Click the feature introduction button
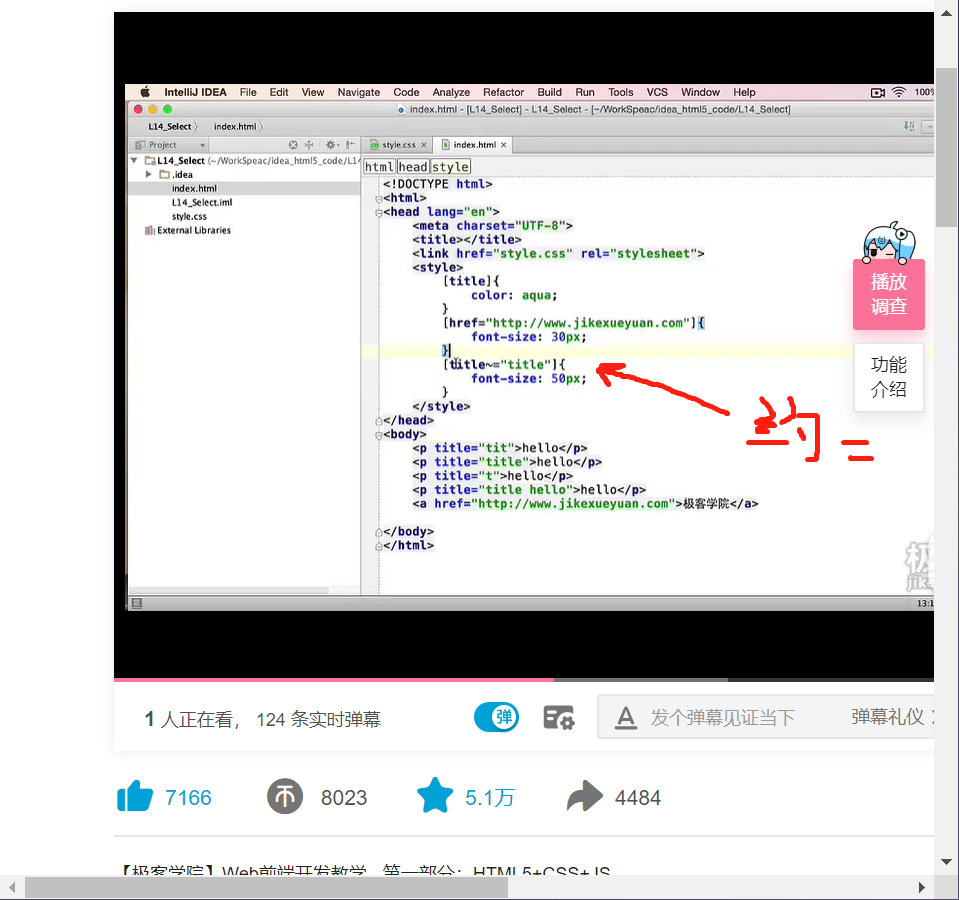This screenshot has width=959, height=900. coord(889,377)
